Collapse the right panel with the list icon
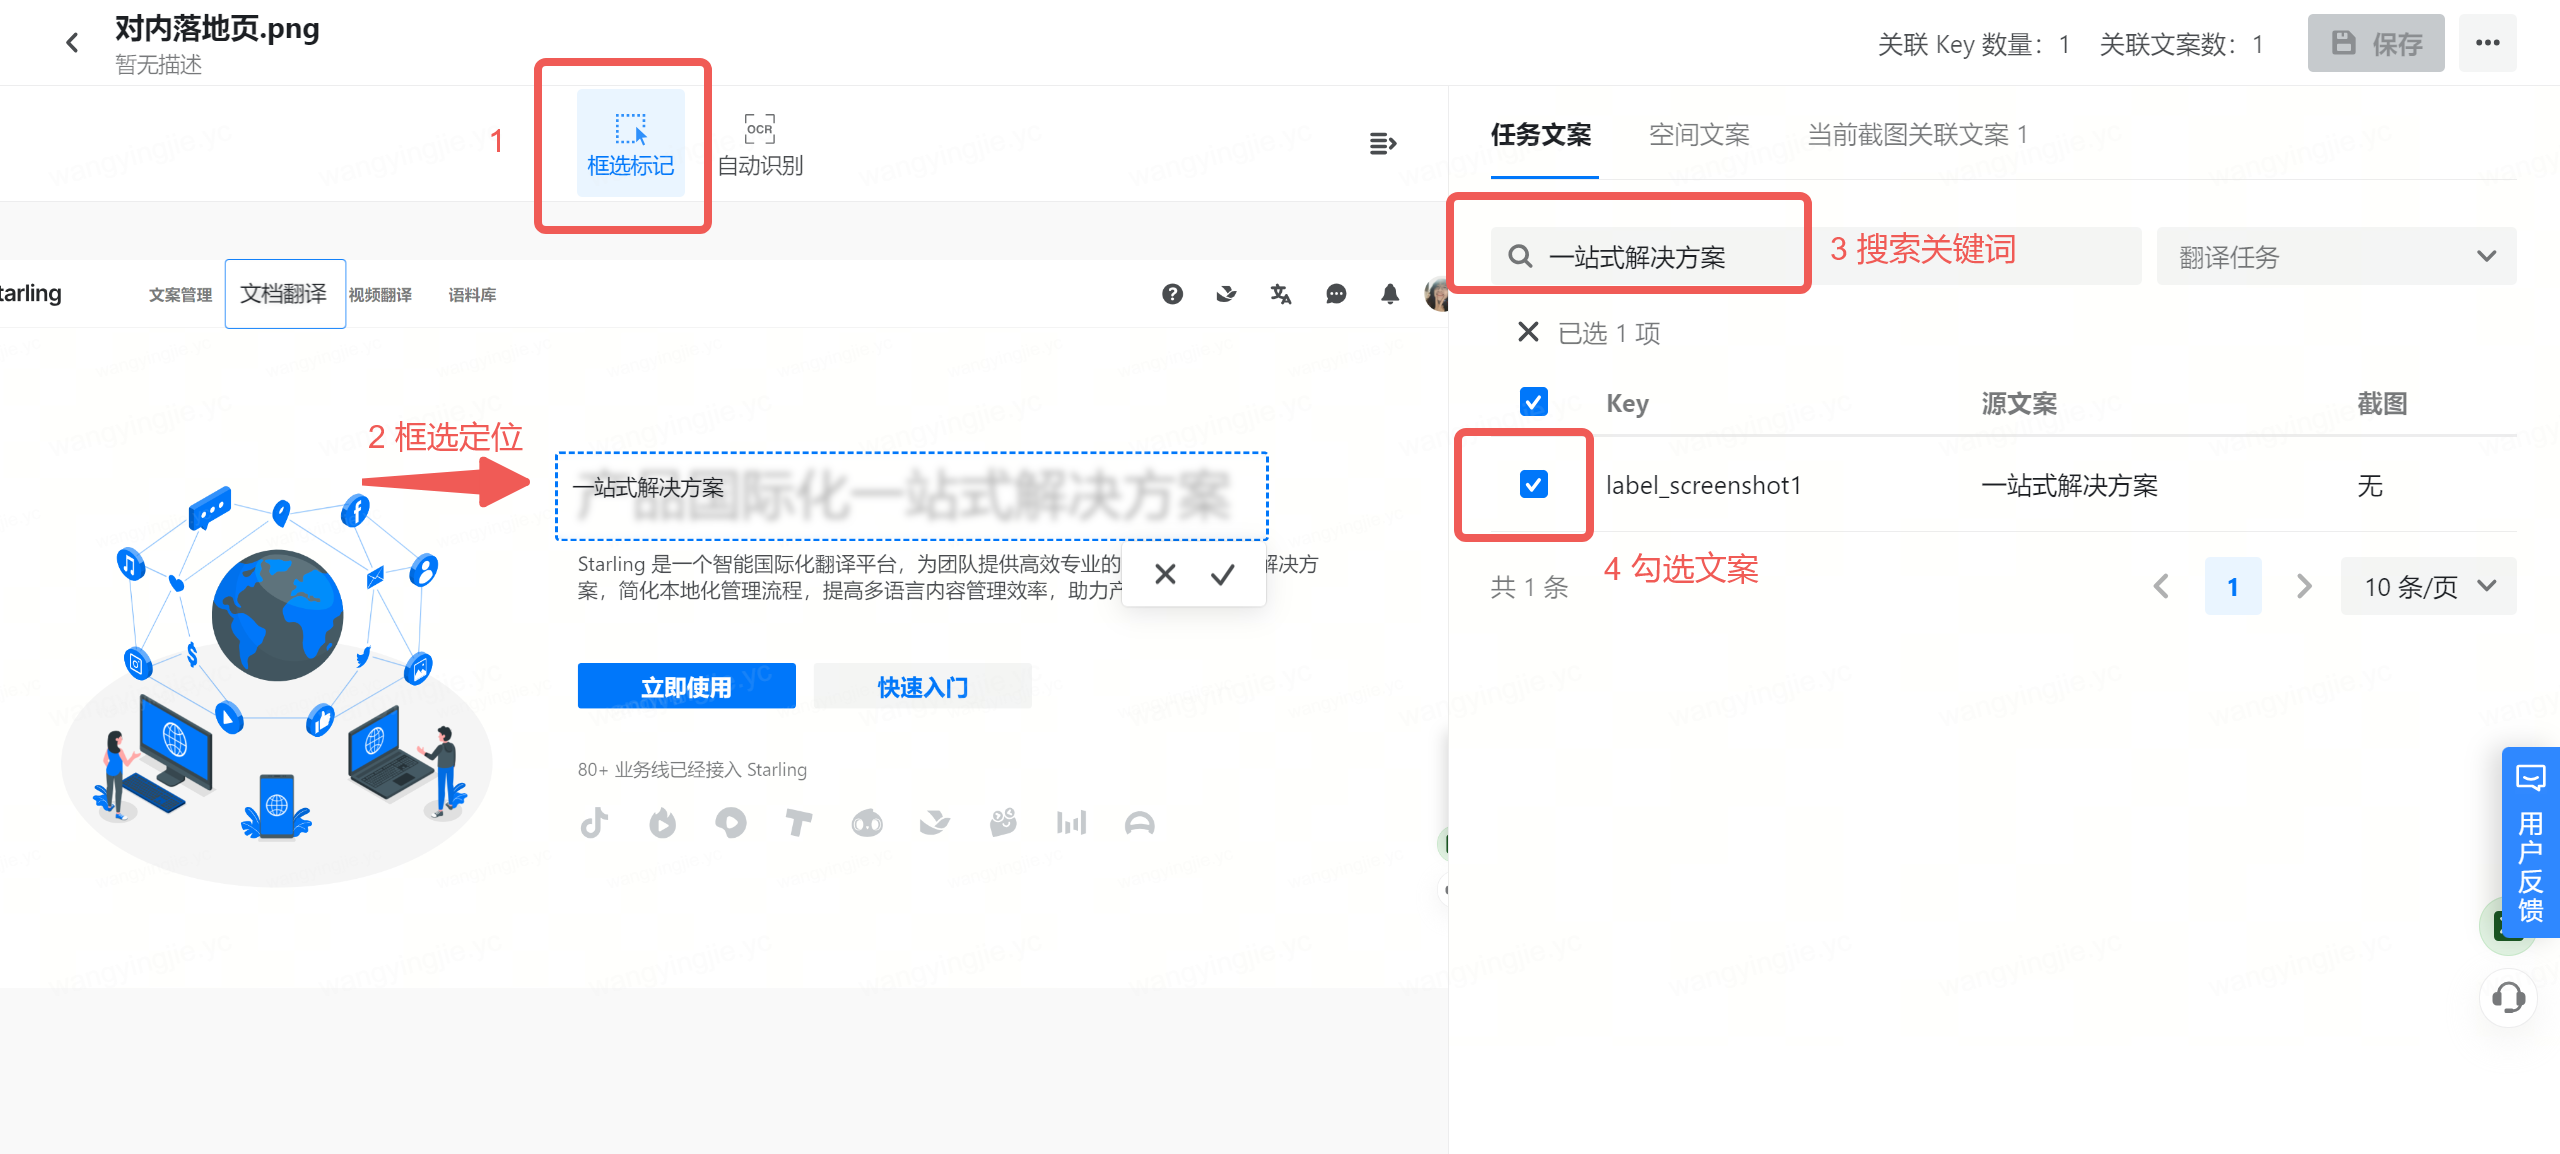This screenshot has height=1154, width=2560. (1382, 144)
